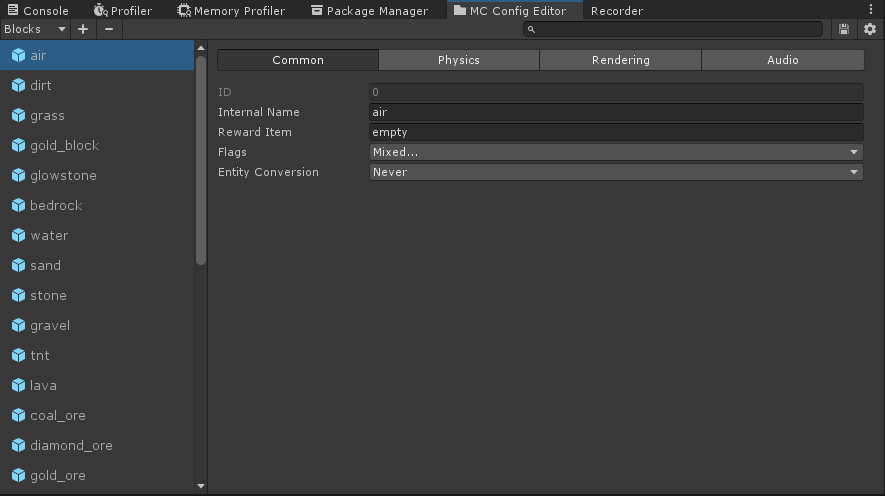Switch to the Physics tab
Image resolution: width=885 pixels, height=496 pixels.
click(459, 60)
